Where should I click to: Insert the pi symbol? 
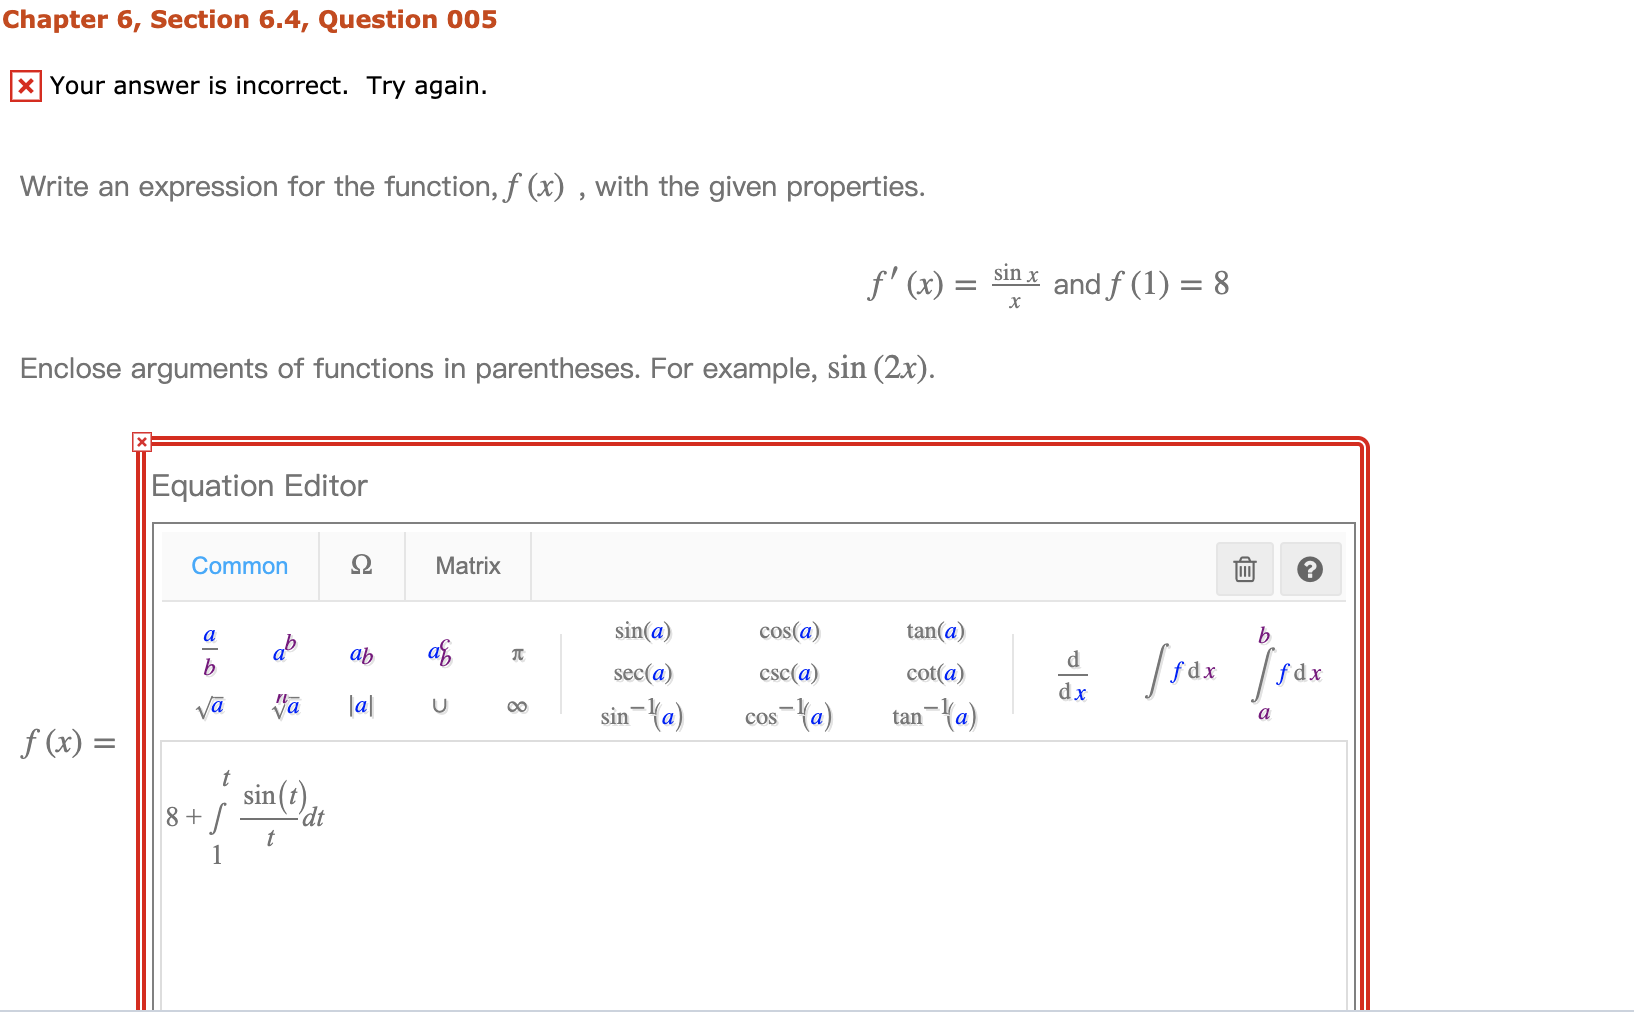click(x=517, y=654)
